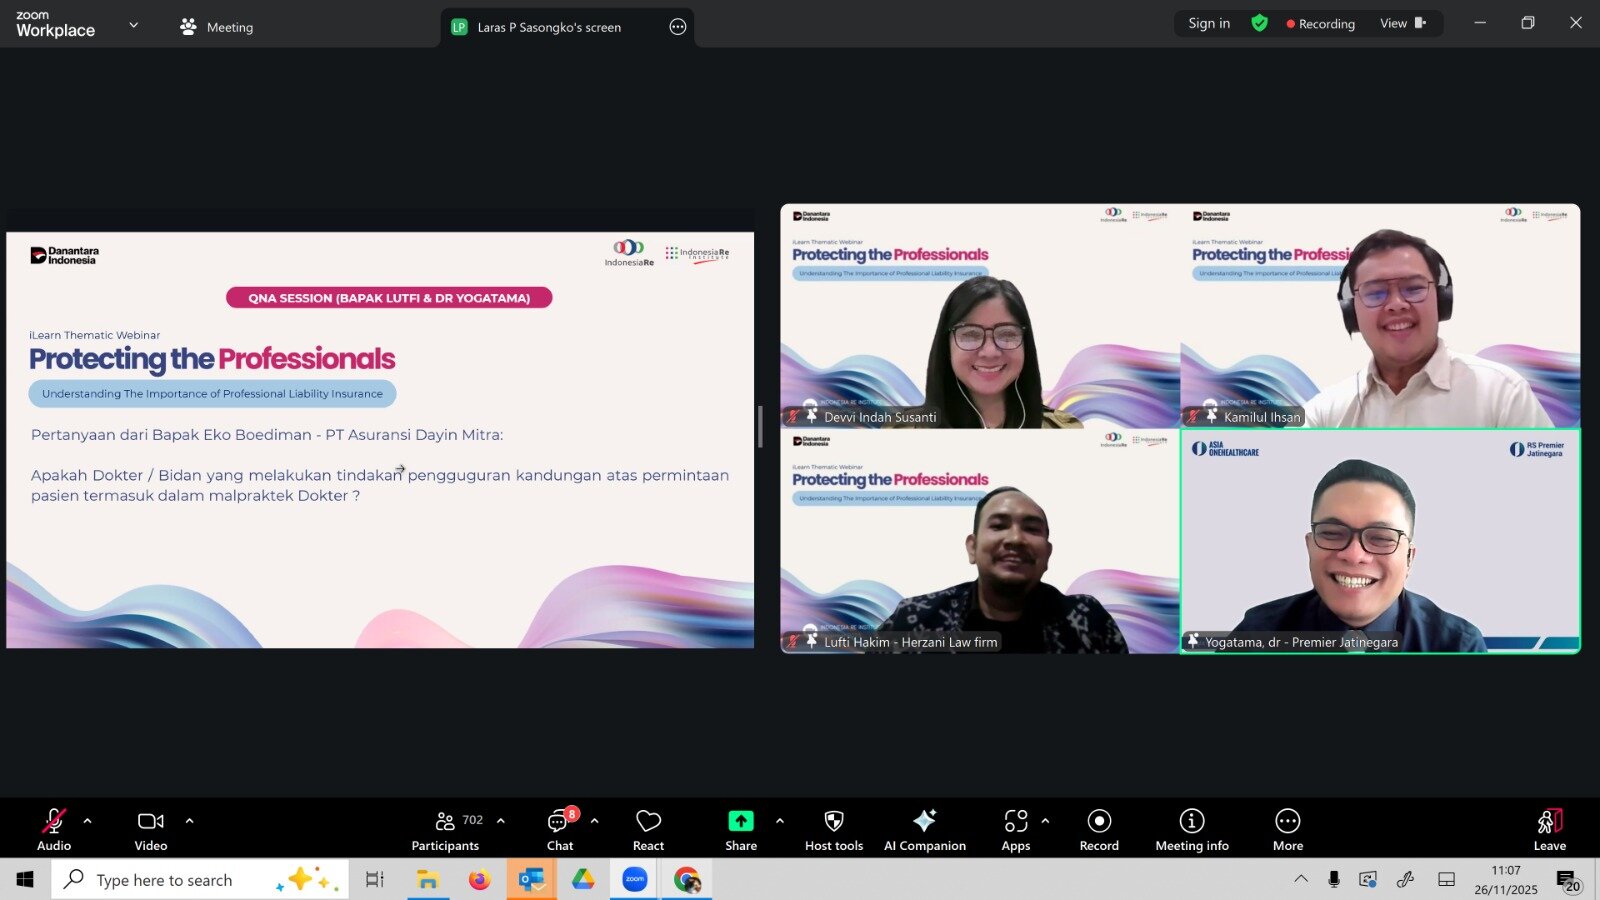Open the Chat panel

[560, 830]
